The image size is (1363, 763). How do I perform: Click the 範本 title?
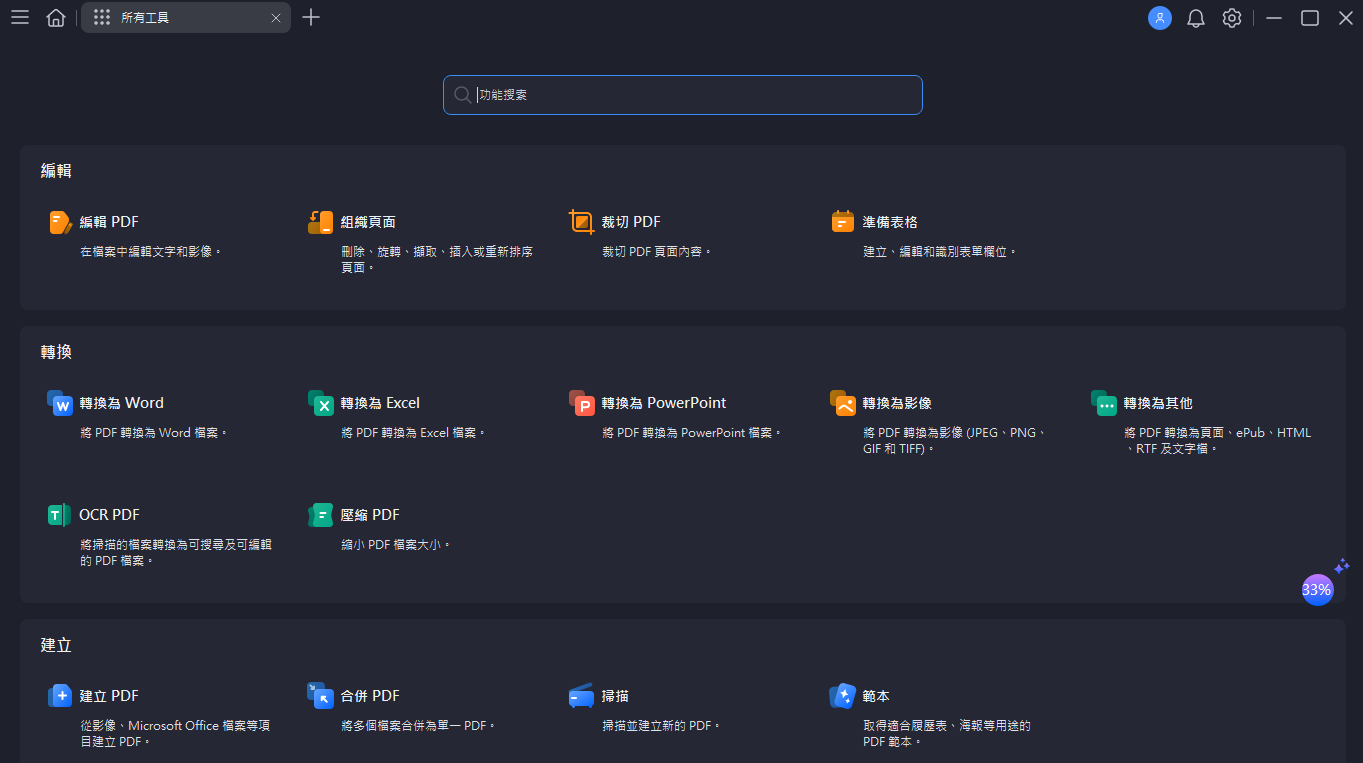point(876,696)
